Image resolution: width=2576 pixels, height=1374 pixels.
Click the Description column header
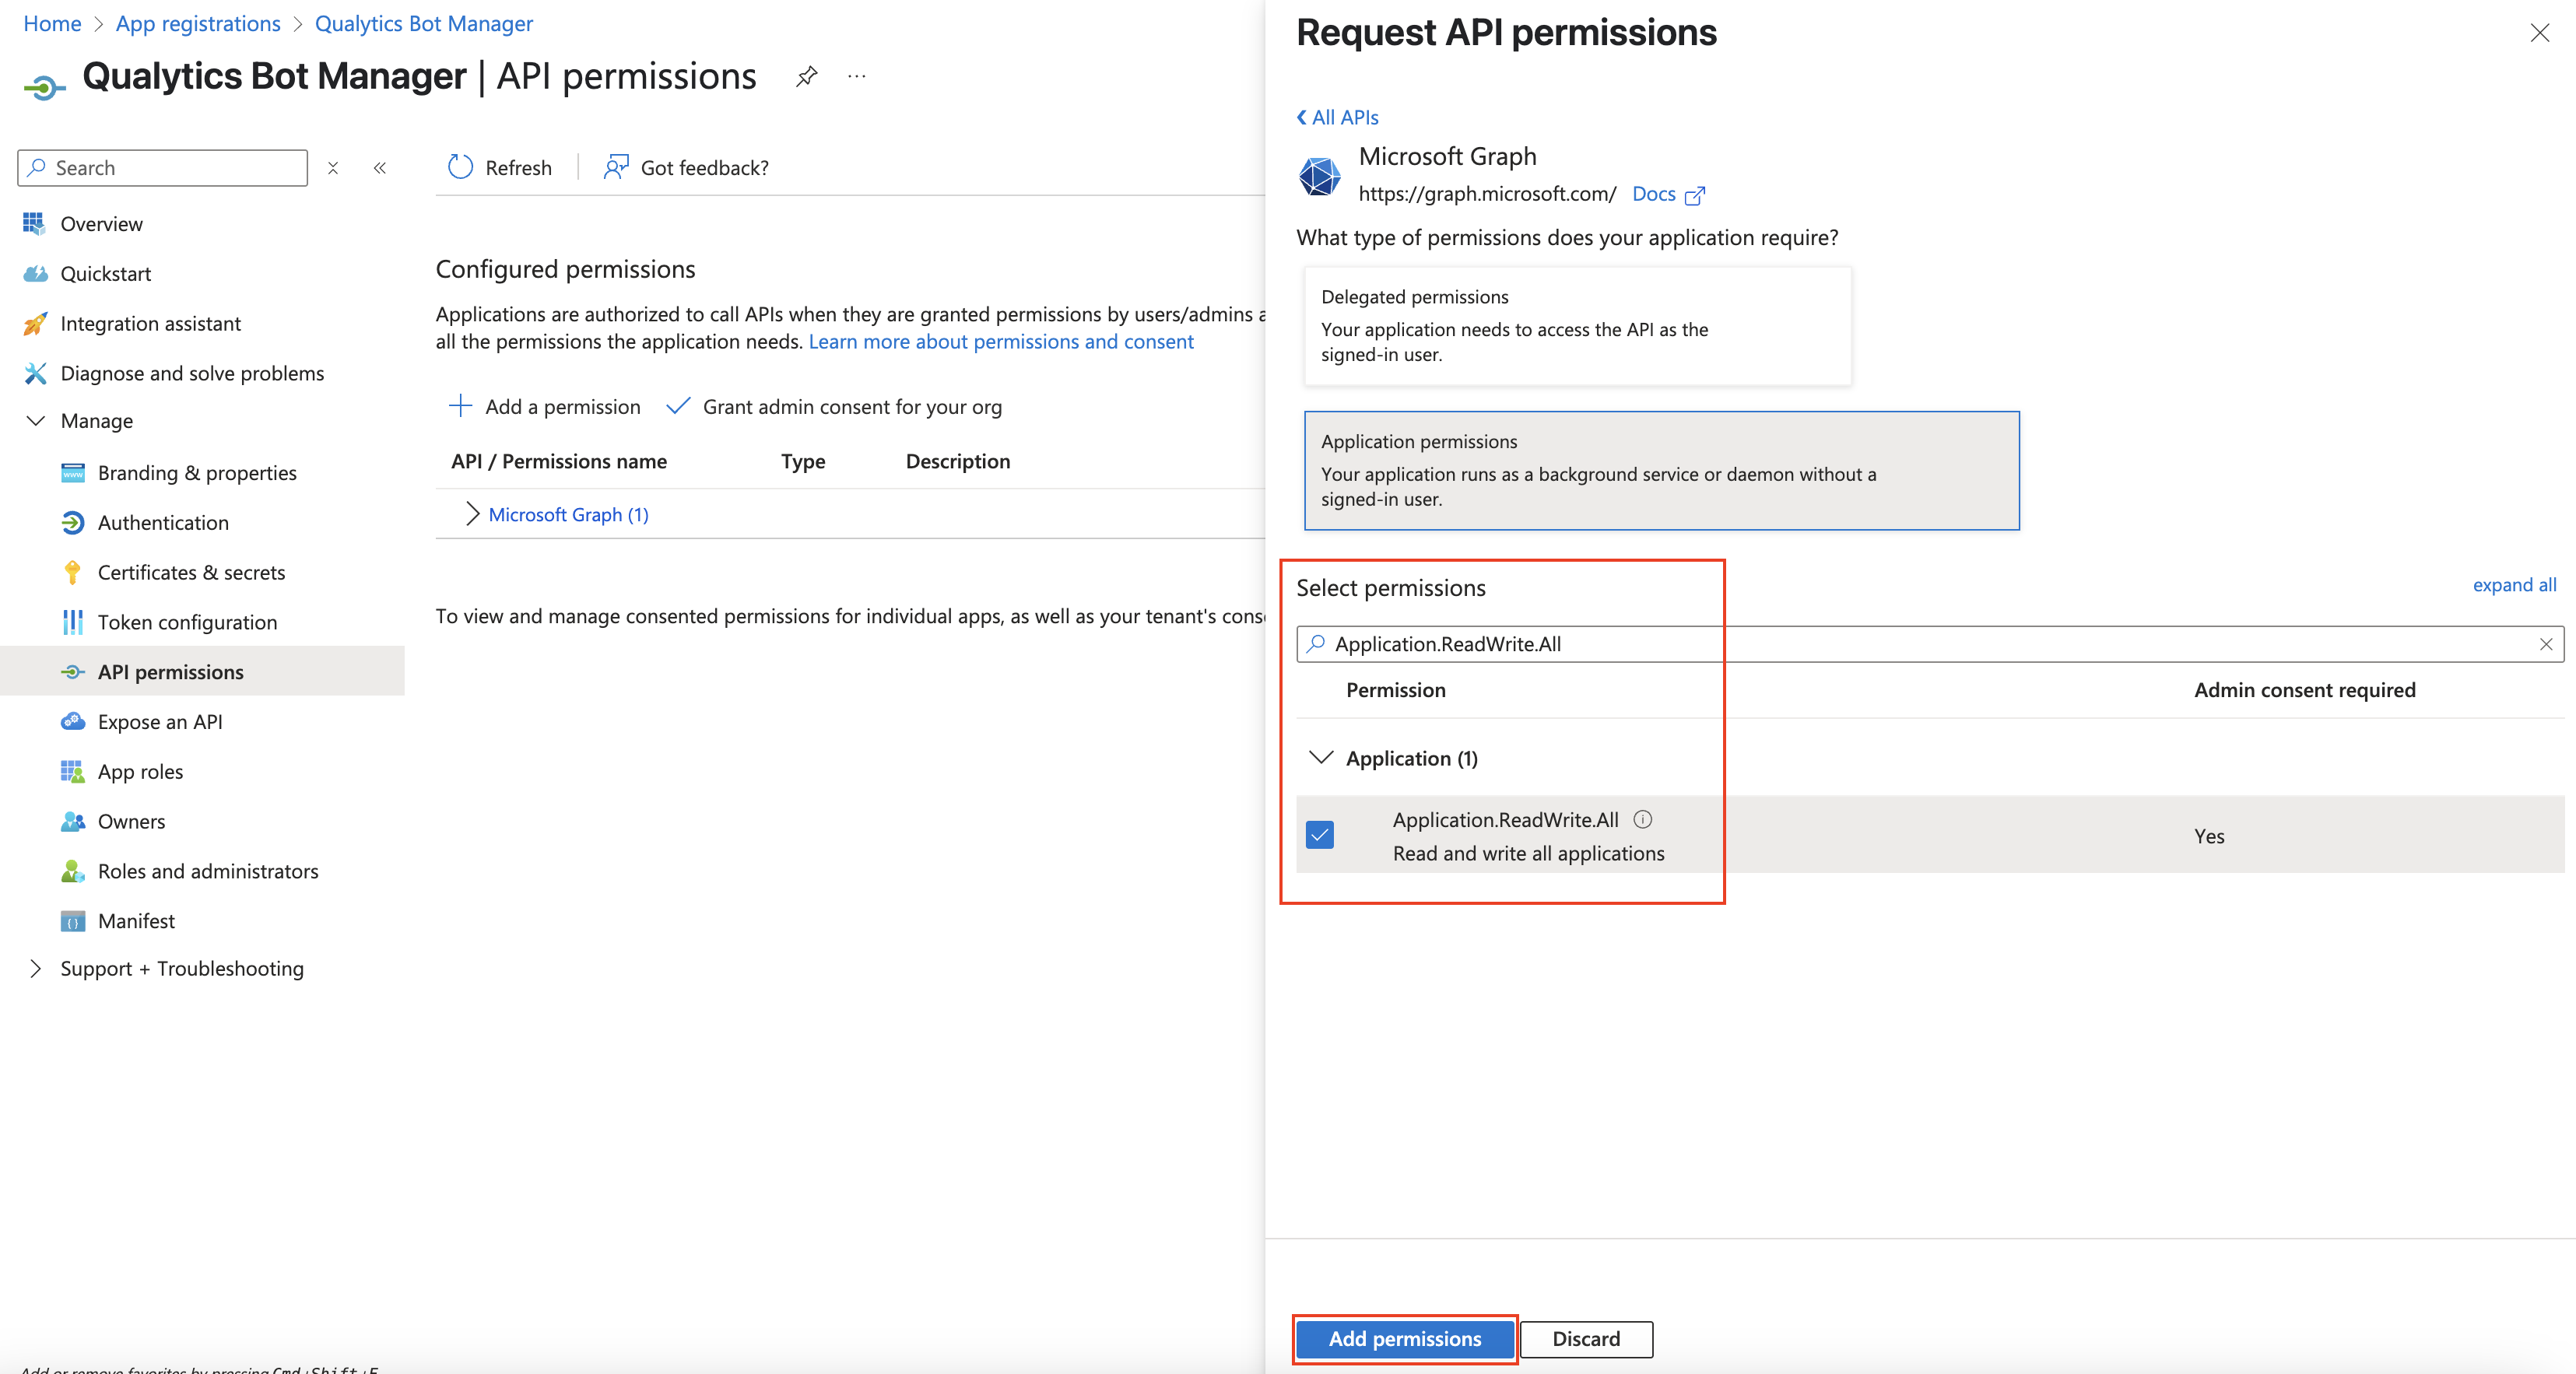coord(958,461)
